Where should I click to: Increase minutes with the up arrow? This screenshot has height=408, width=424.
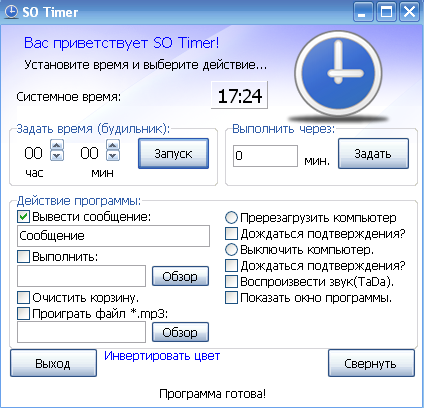113,145
